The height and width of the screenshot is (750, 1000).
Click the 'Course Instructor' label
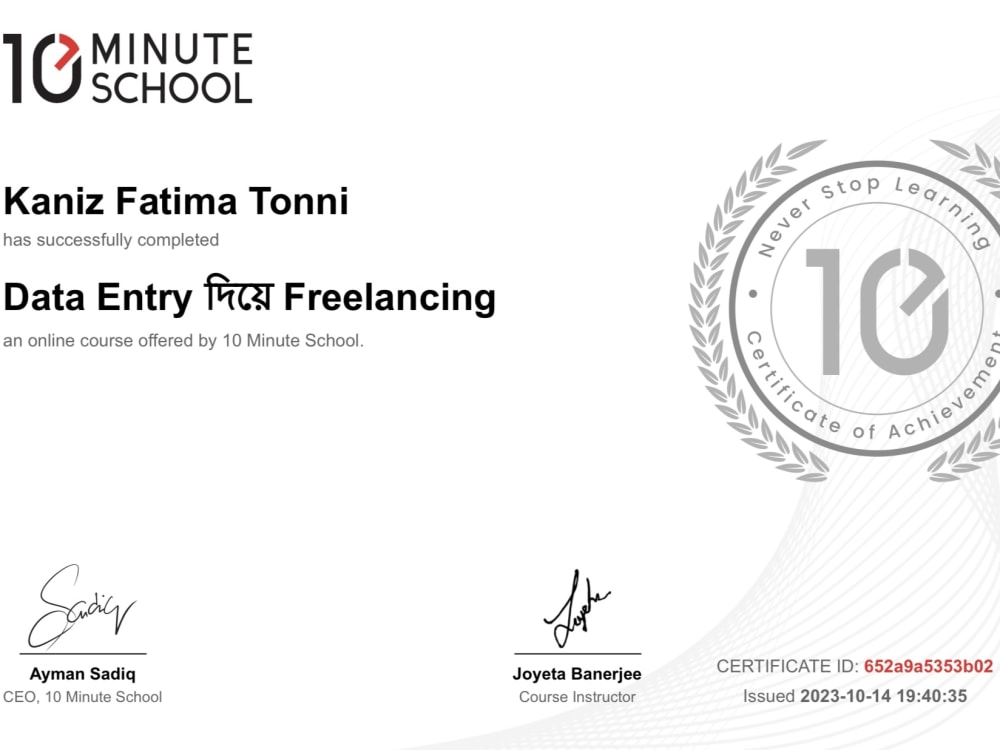(x=577, y=696)
